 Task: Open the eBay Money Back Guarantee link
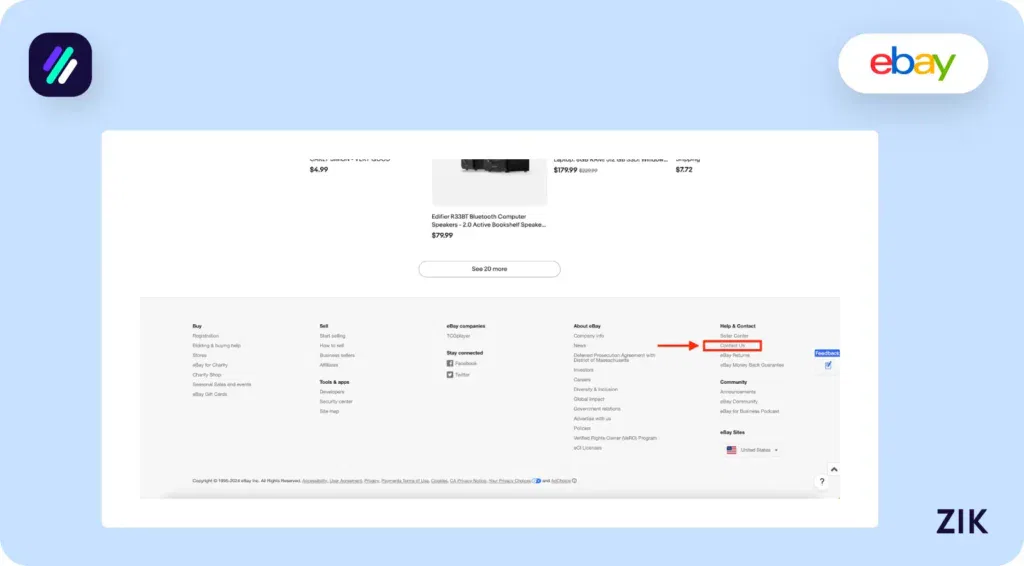click(x=751, y=365)
